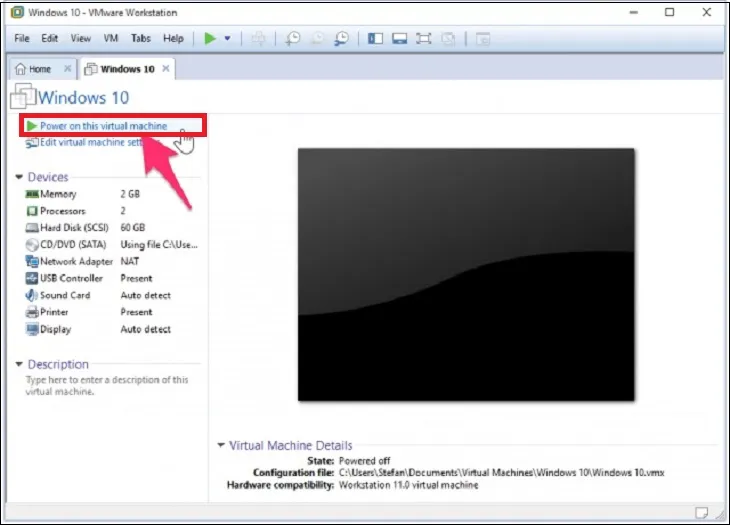Close the Windows 10 tab

pos(166,68)
